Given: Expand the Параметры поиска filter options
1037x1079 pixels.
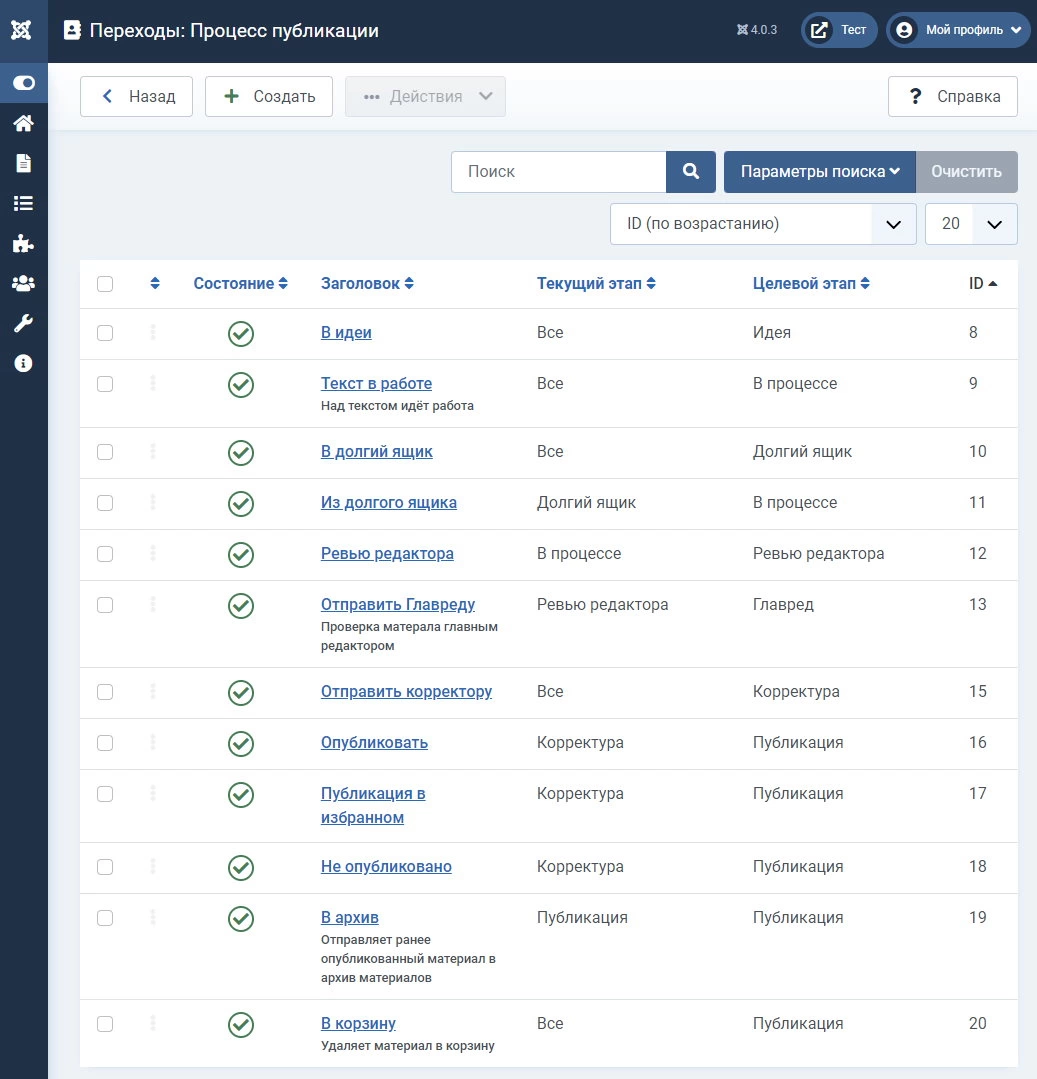Looking at the screenshot, I should pyautogui.click(x=820, y=171).
